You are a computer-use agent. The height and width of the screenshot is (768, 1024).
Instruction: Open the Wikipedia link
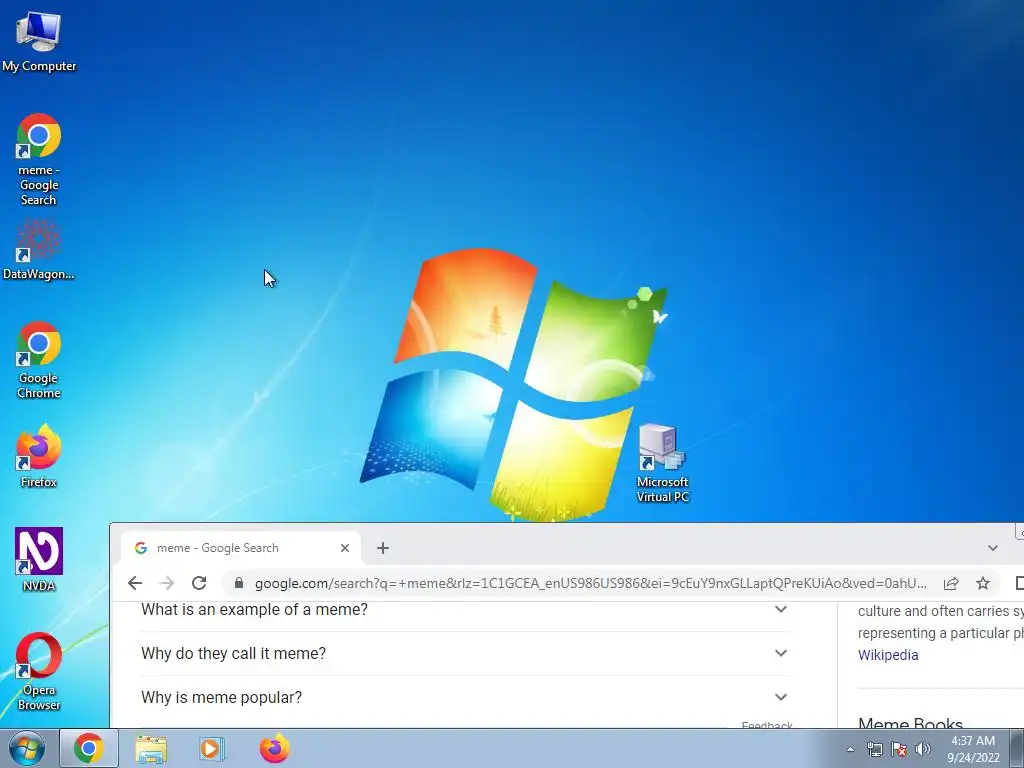pyautogui.click(x=888, y=655)
